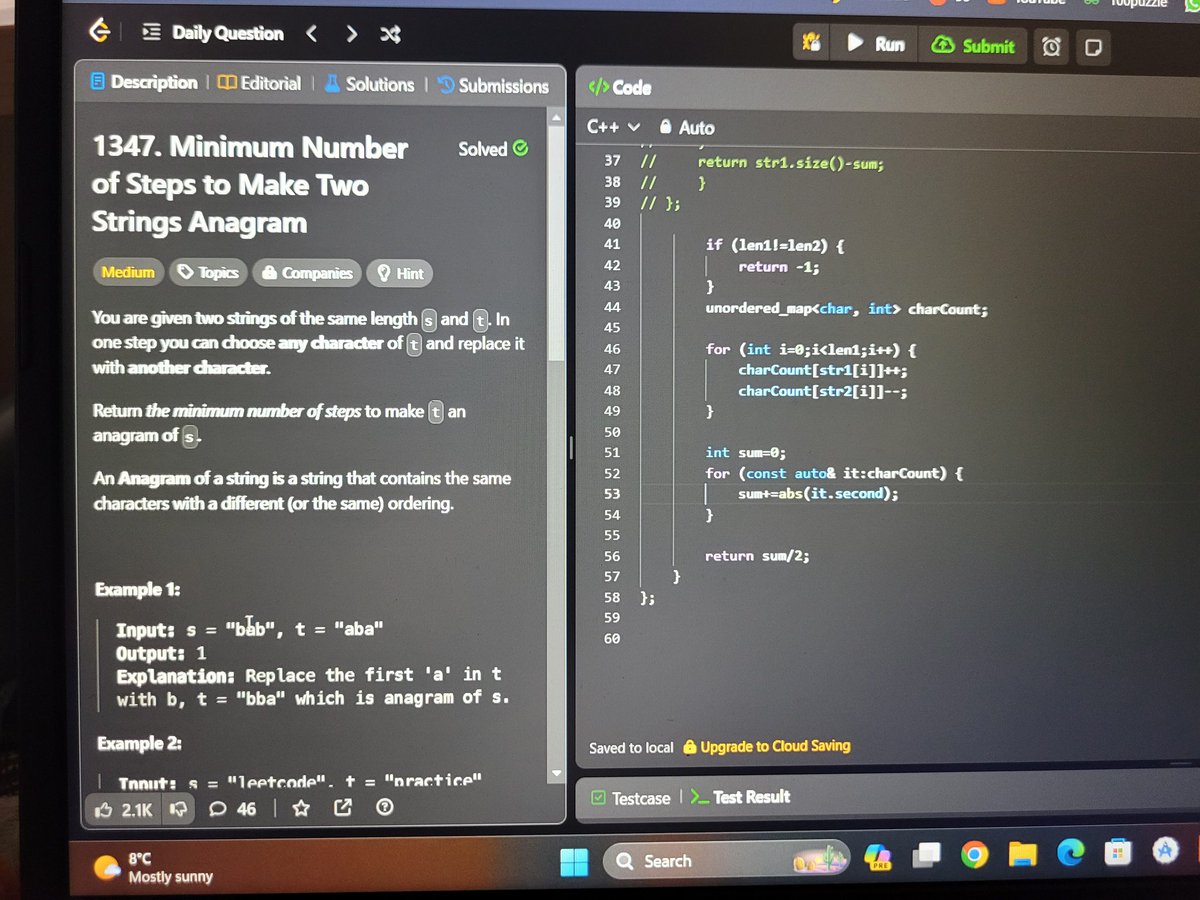Open the help question mark icon
The image size is (1200, 900).
pos(382,808)
